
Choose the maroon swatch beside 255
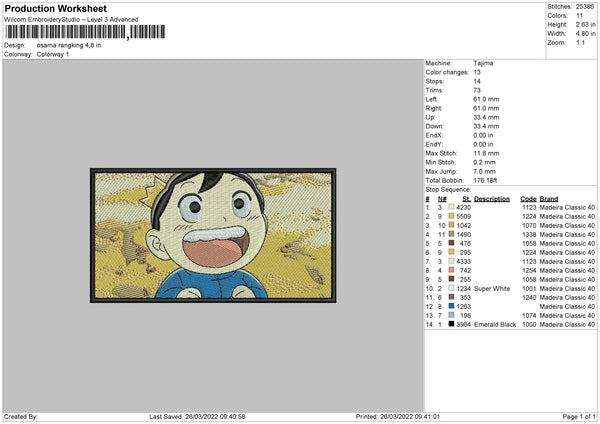452,279
